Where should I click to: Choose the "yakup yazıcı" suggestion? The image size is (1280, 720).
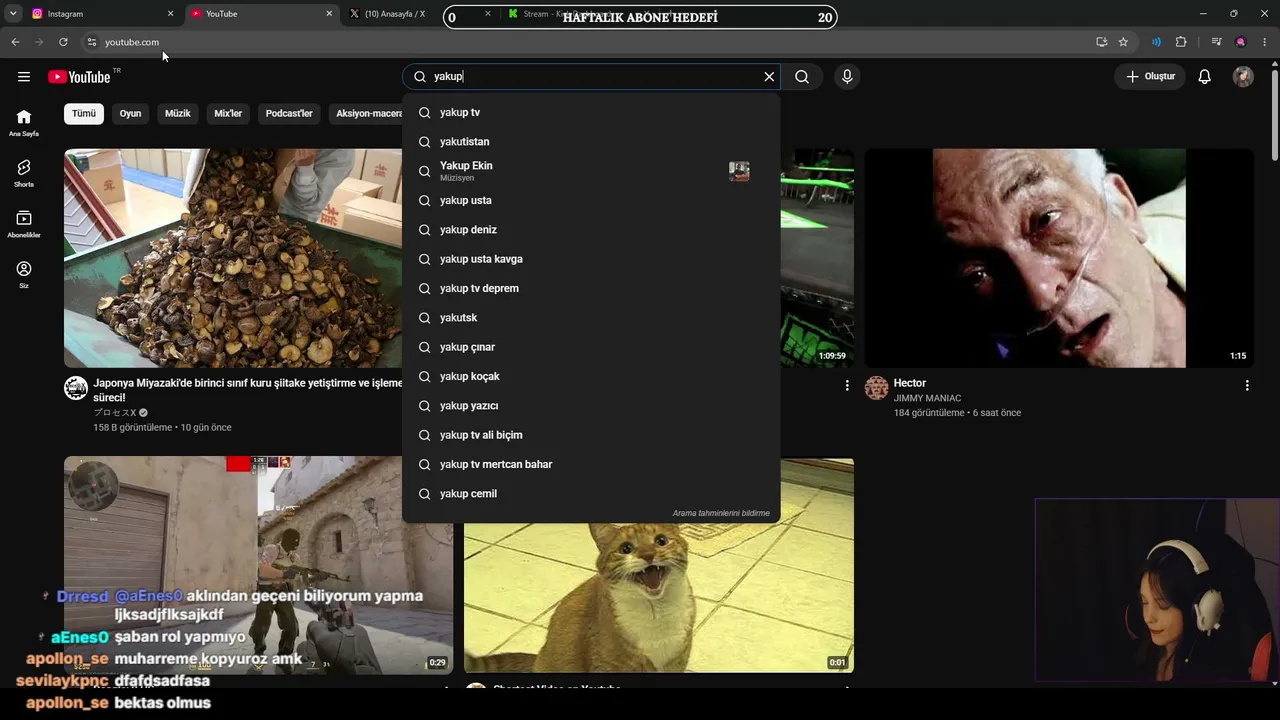pyautogui.click(x=591, y=406)
